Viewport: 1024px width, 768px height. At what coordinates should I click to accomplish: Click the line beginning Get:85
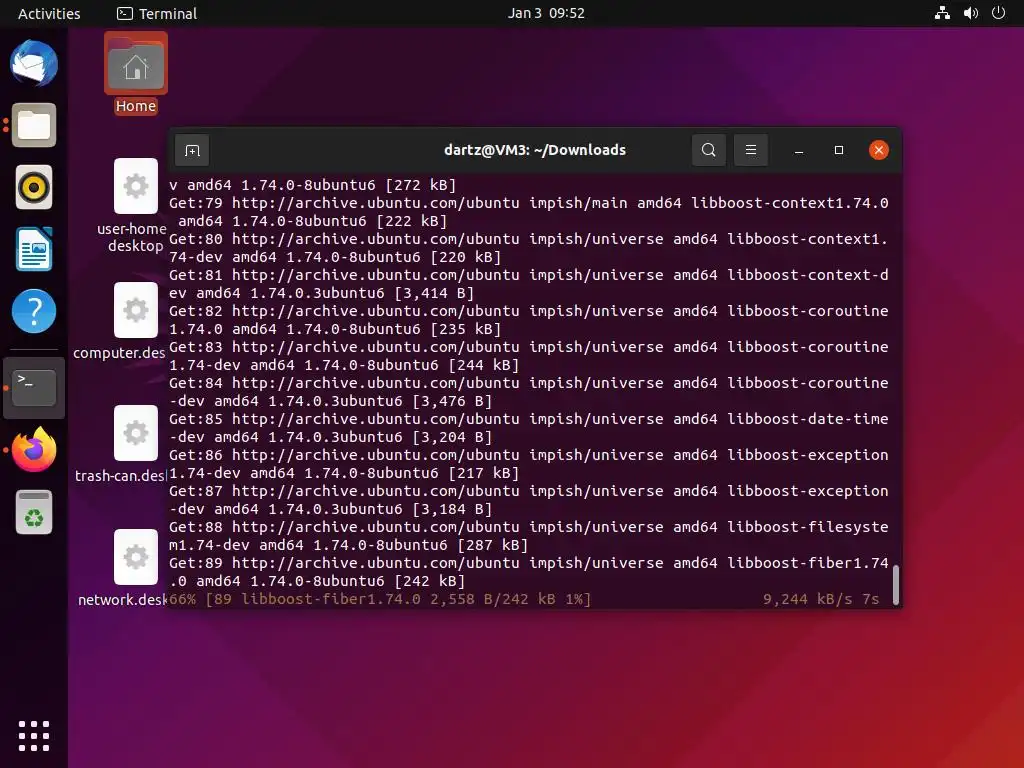(x=528, y=419)
